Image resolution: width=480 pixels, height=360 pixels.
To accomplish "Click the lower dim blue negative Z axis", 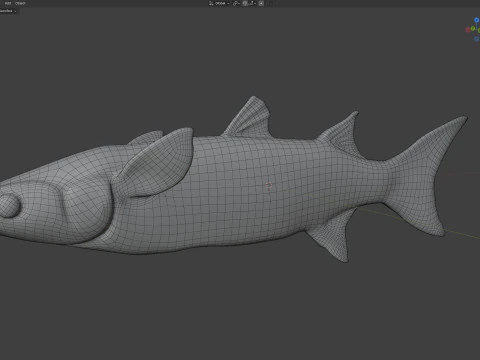I will coord(476,39).
